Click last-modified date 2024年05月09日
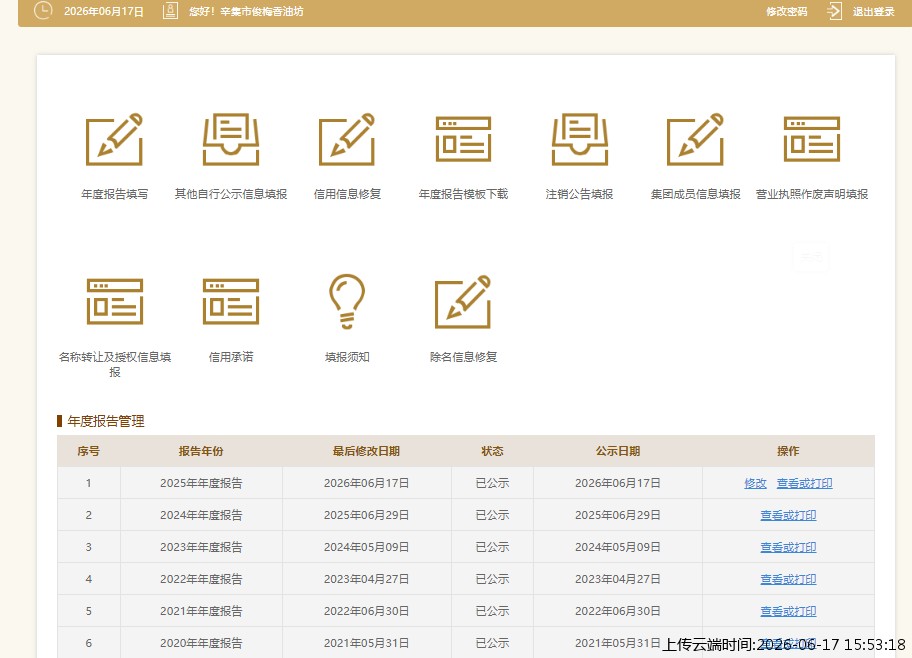The image size is (912, 658). pyautogui.click(x=366, y=547)
